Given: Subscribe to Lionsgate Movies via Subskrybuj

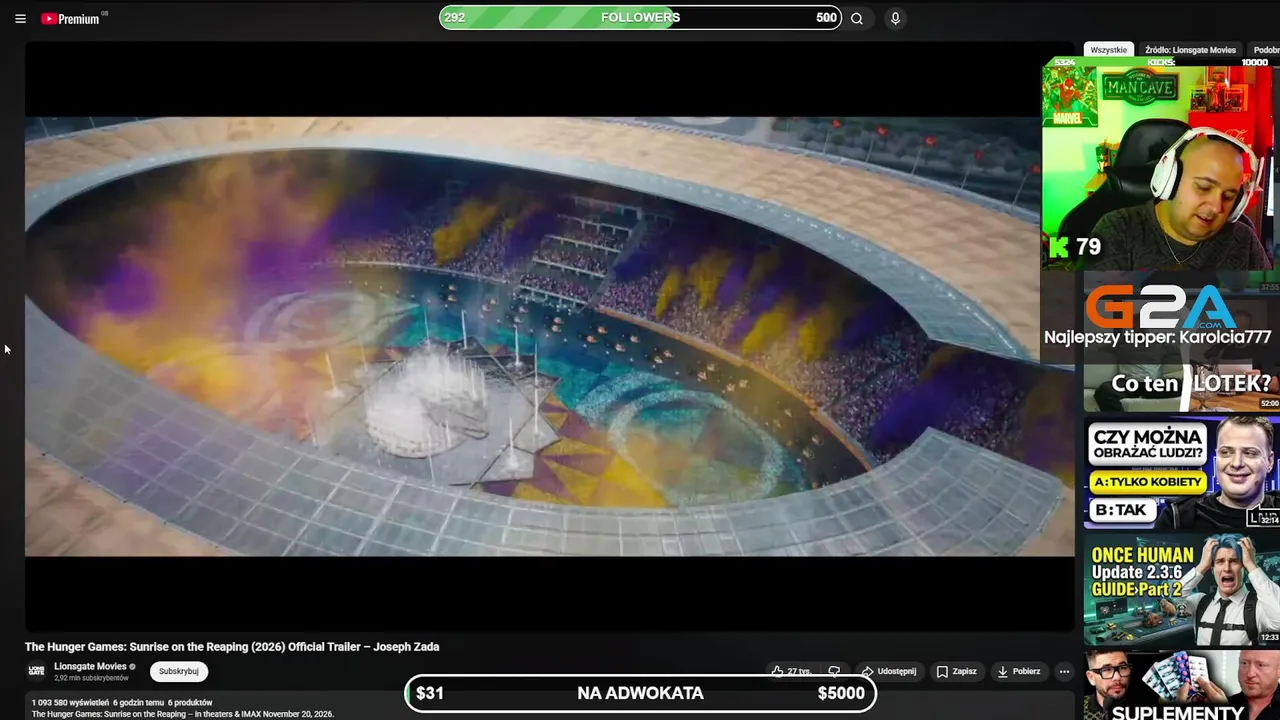Looking at the screenshot, I should tap(179, 672).
